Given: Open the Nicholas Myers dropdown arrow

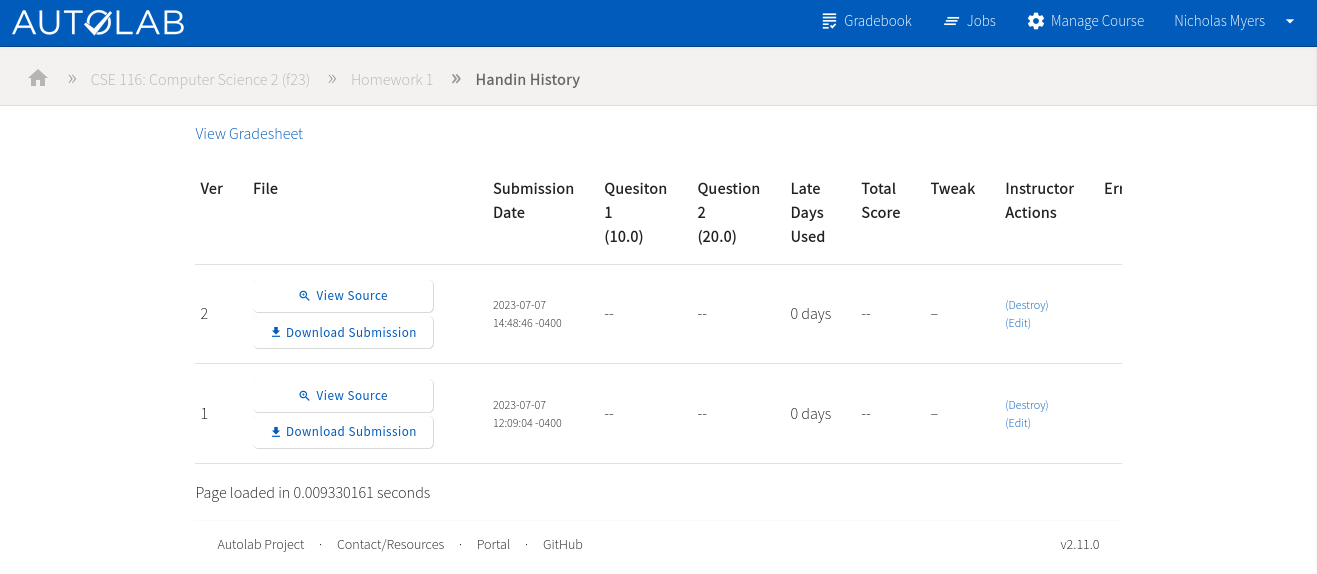Looking at the screenshot, I should [1290, 21].
